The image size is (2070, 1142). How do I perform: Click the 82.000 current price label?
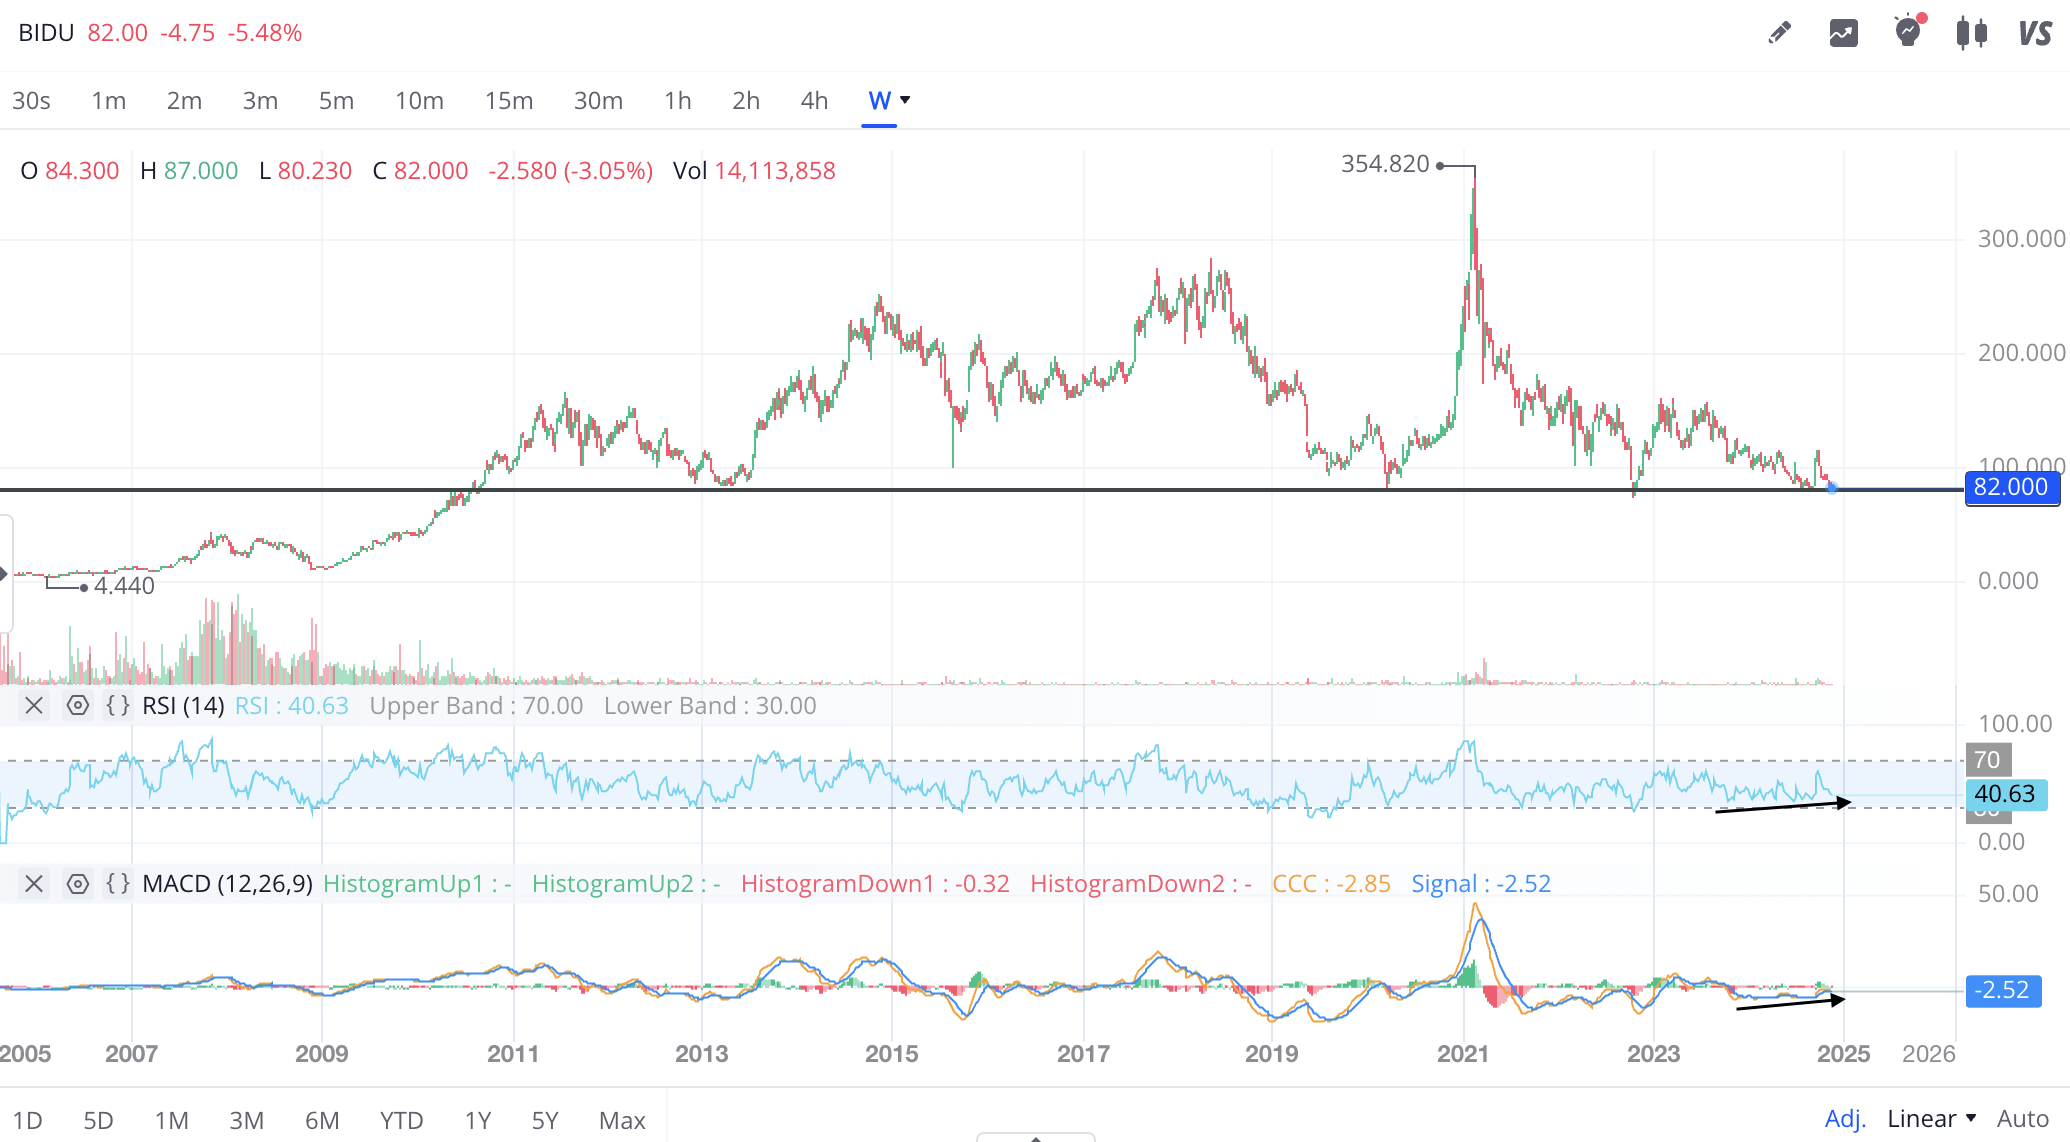pyautogui.click(x=2011, y=487)
